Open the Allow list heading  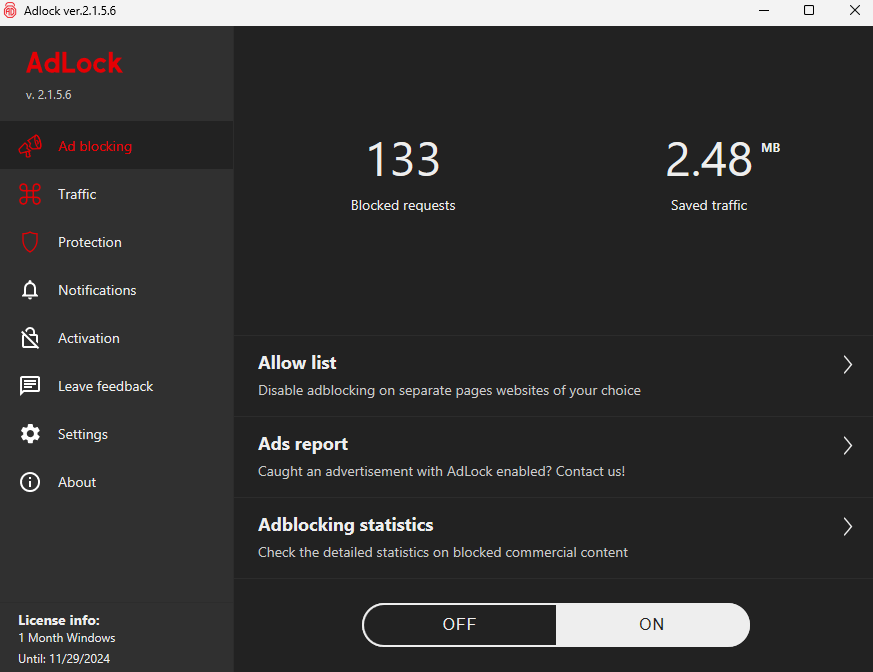(x=297, y=363)
